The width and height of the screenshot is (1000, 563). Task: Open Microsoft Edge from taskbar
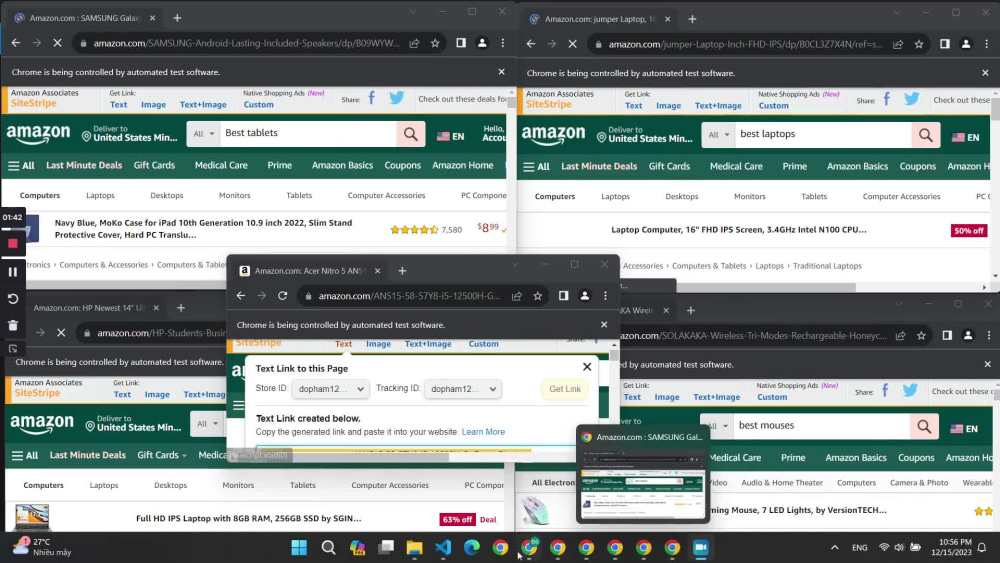coord(472,548)
